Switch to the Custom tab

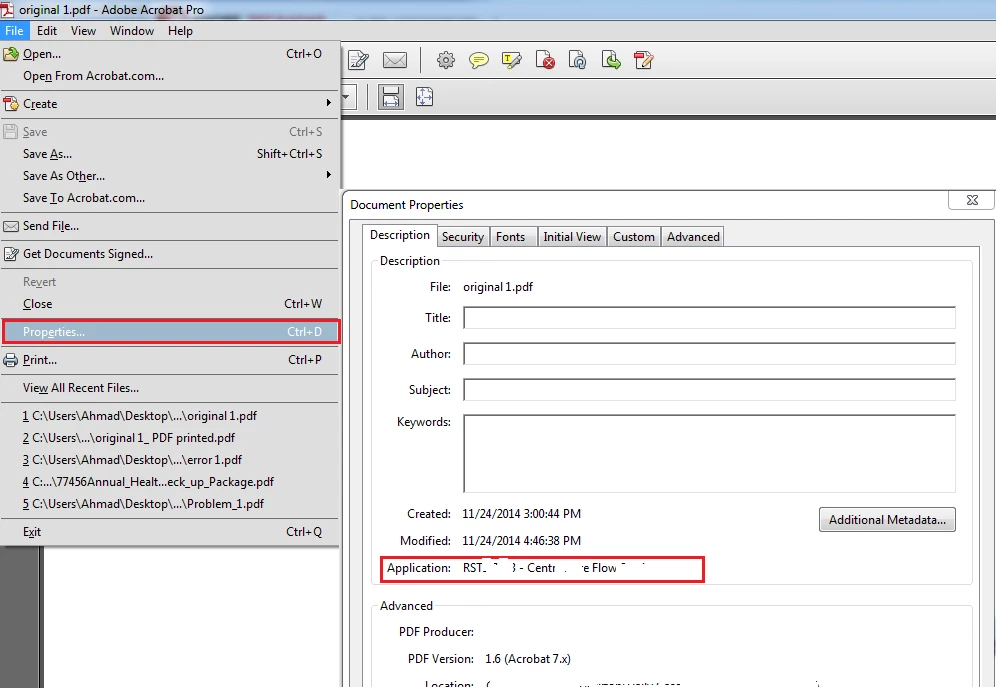tap(634, 237)
